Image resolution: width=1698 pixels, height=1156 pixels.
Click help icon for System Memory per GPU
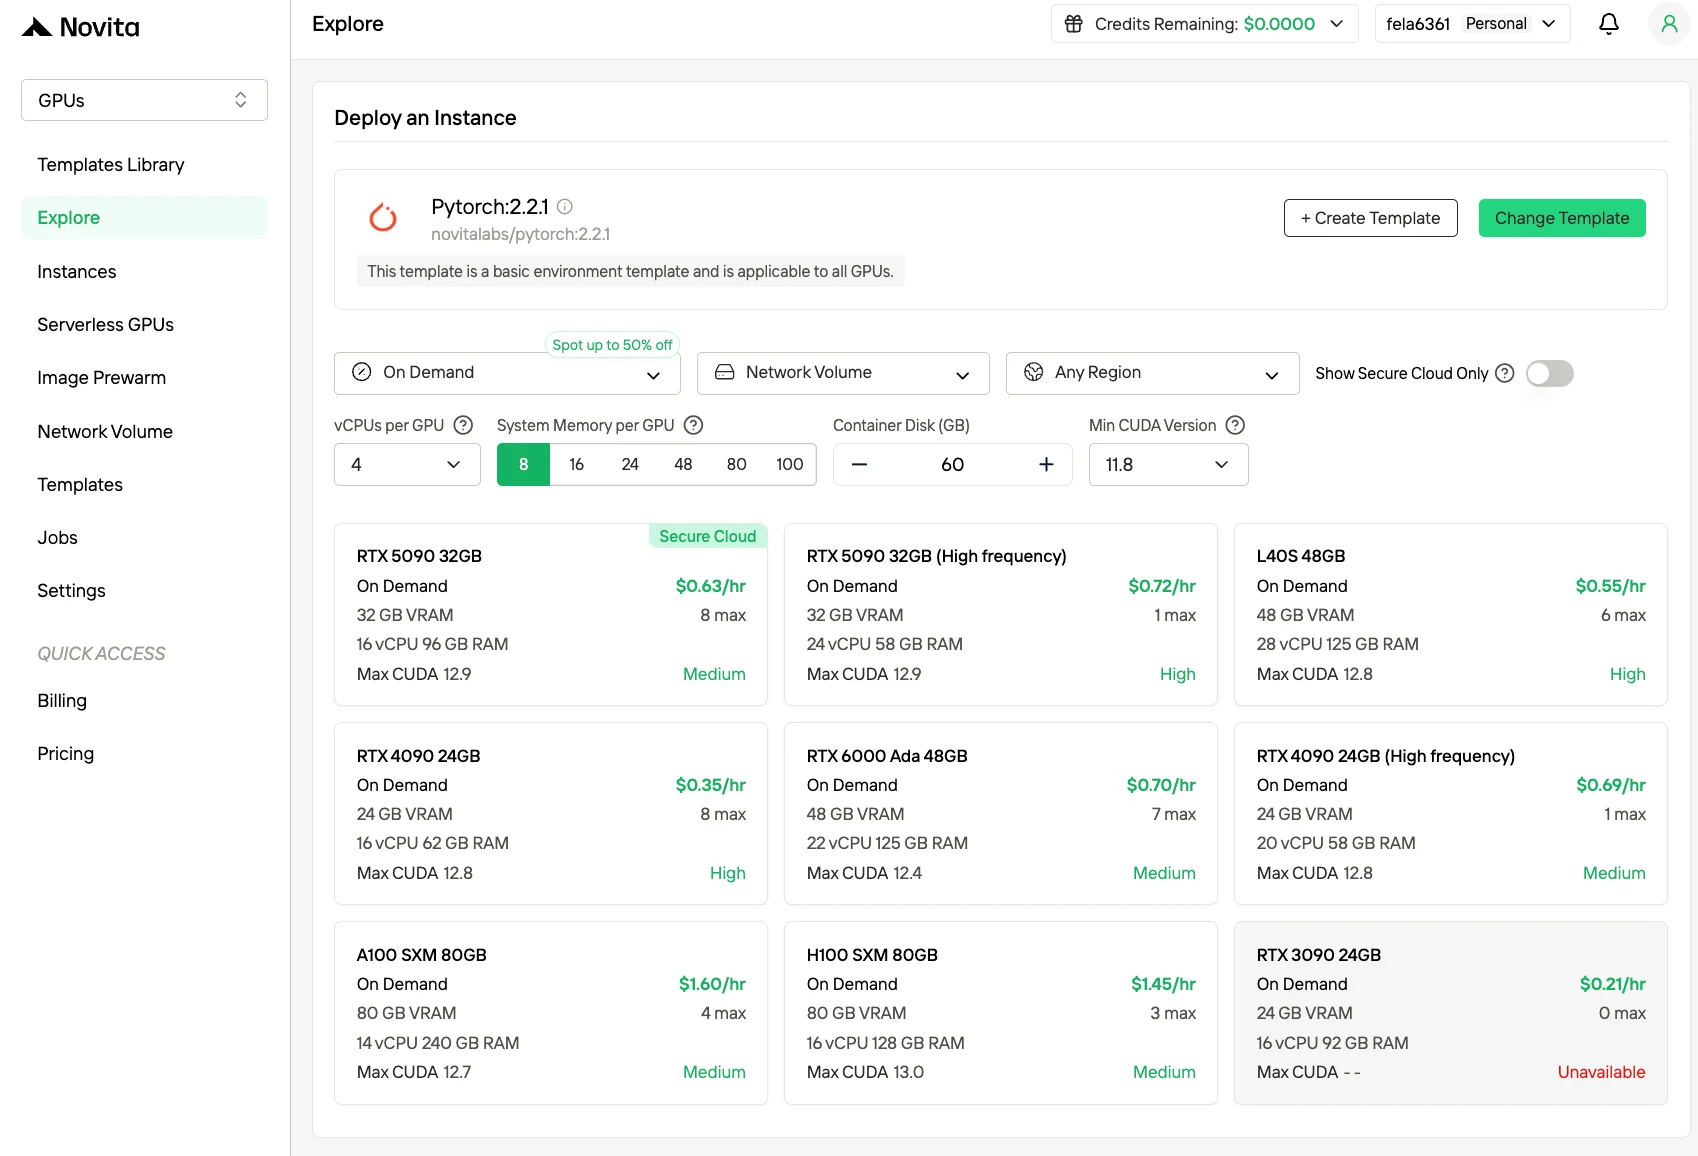coord(693,425)
